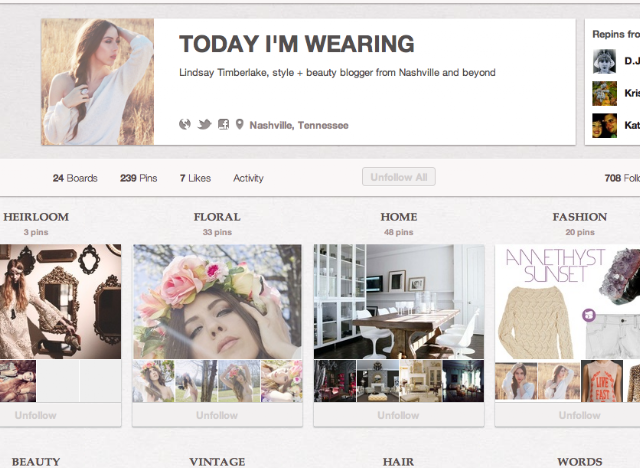Open the FASHION board title
The height and width of the screenshot is (468, 640).
pos(580,217)
